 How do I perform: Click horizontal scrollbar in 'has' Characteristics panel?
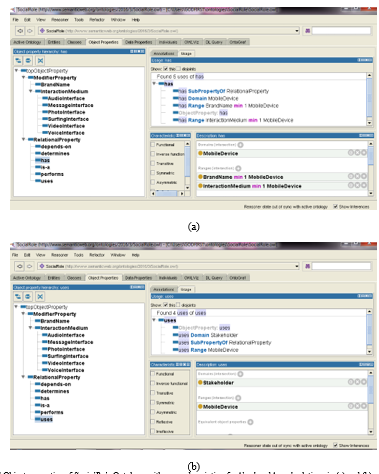tap(168, 193)
